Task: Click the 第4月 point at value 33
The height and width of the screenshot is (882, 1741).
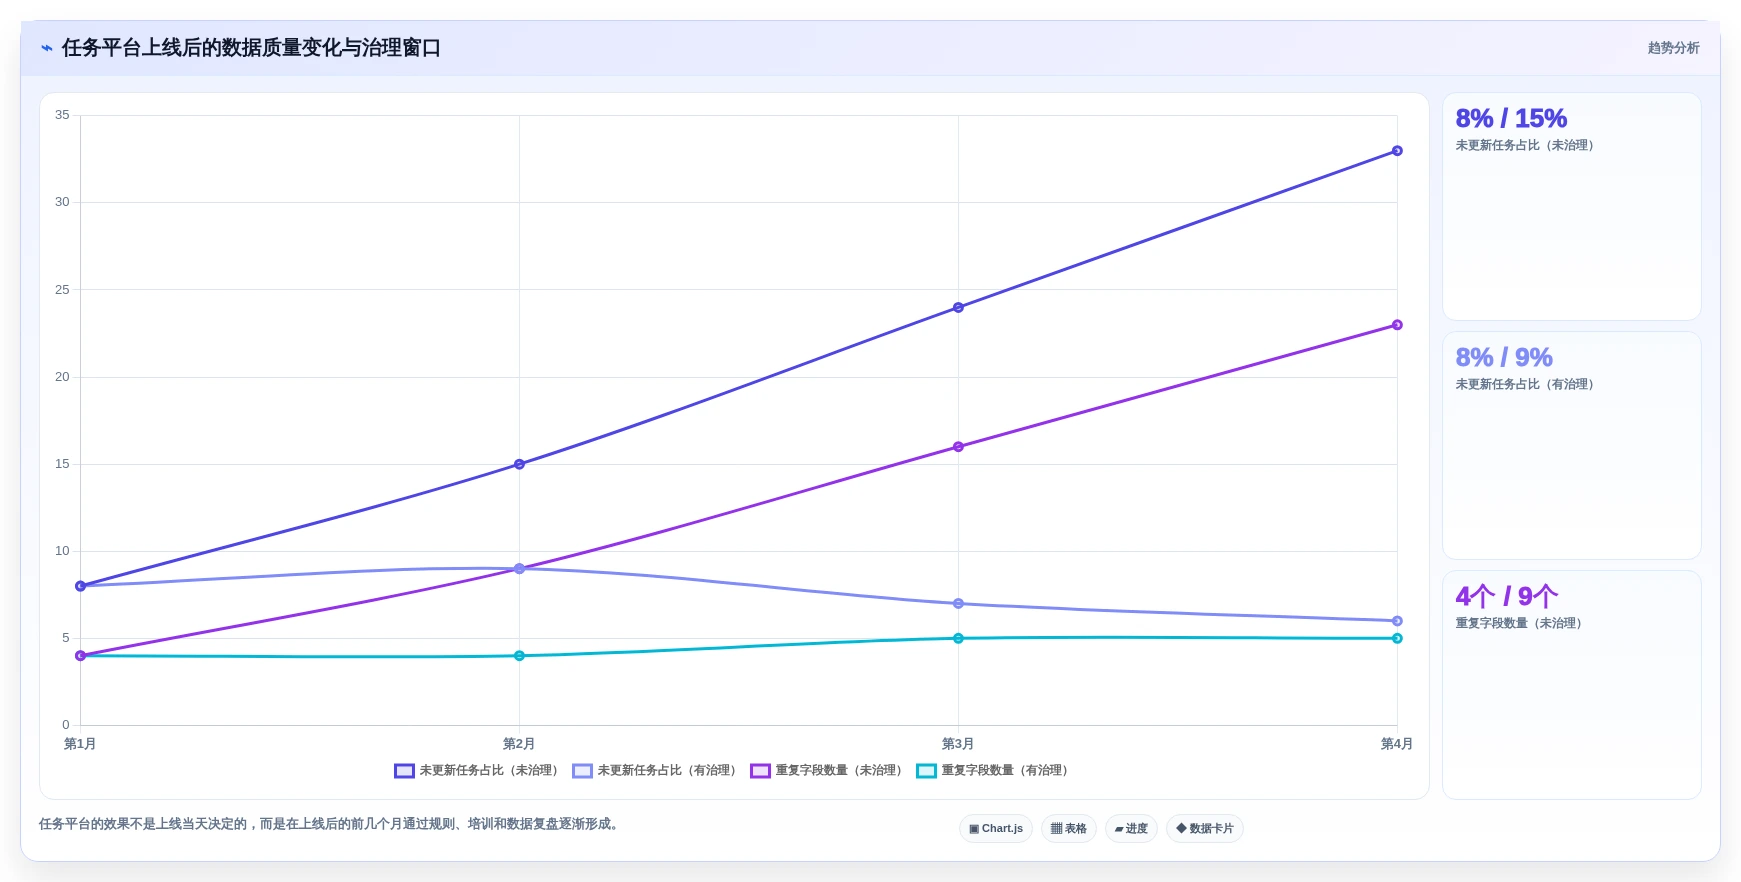Action: (1397, 151)
